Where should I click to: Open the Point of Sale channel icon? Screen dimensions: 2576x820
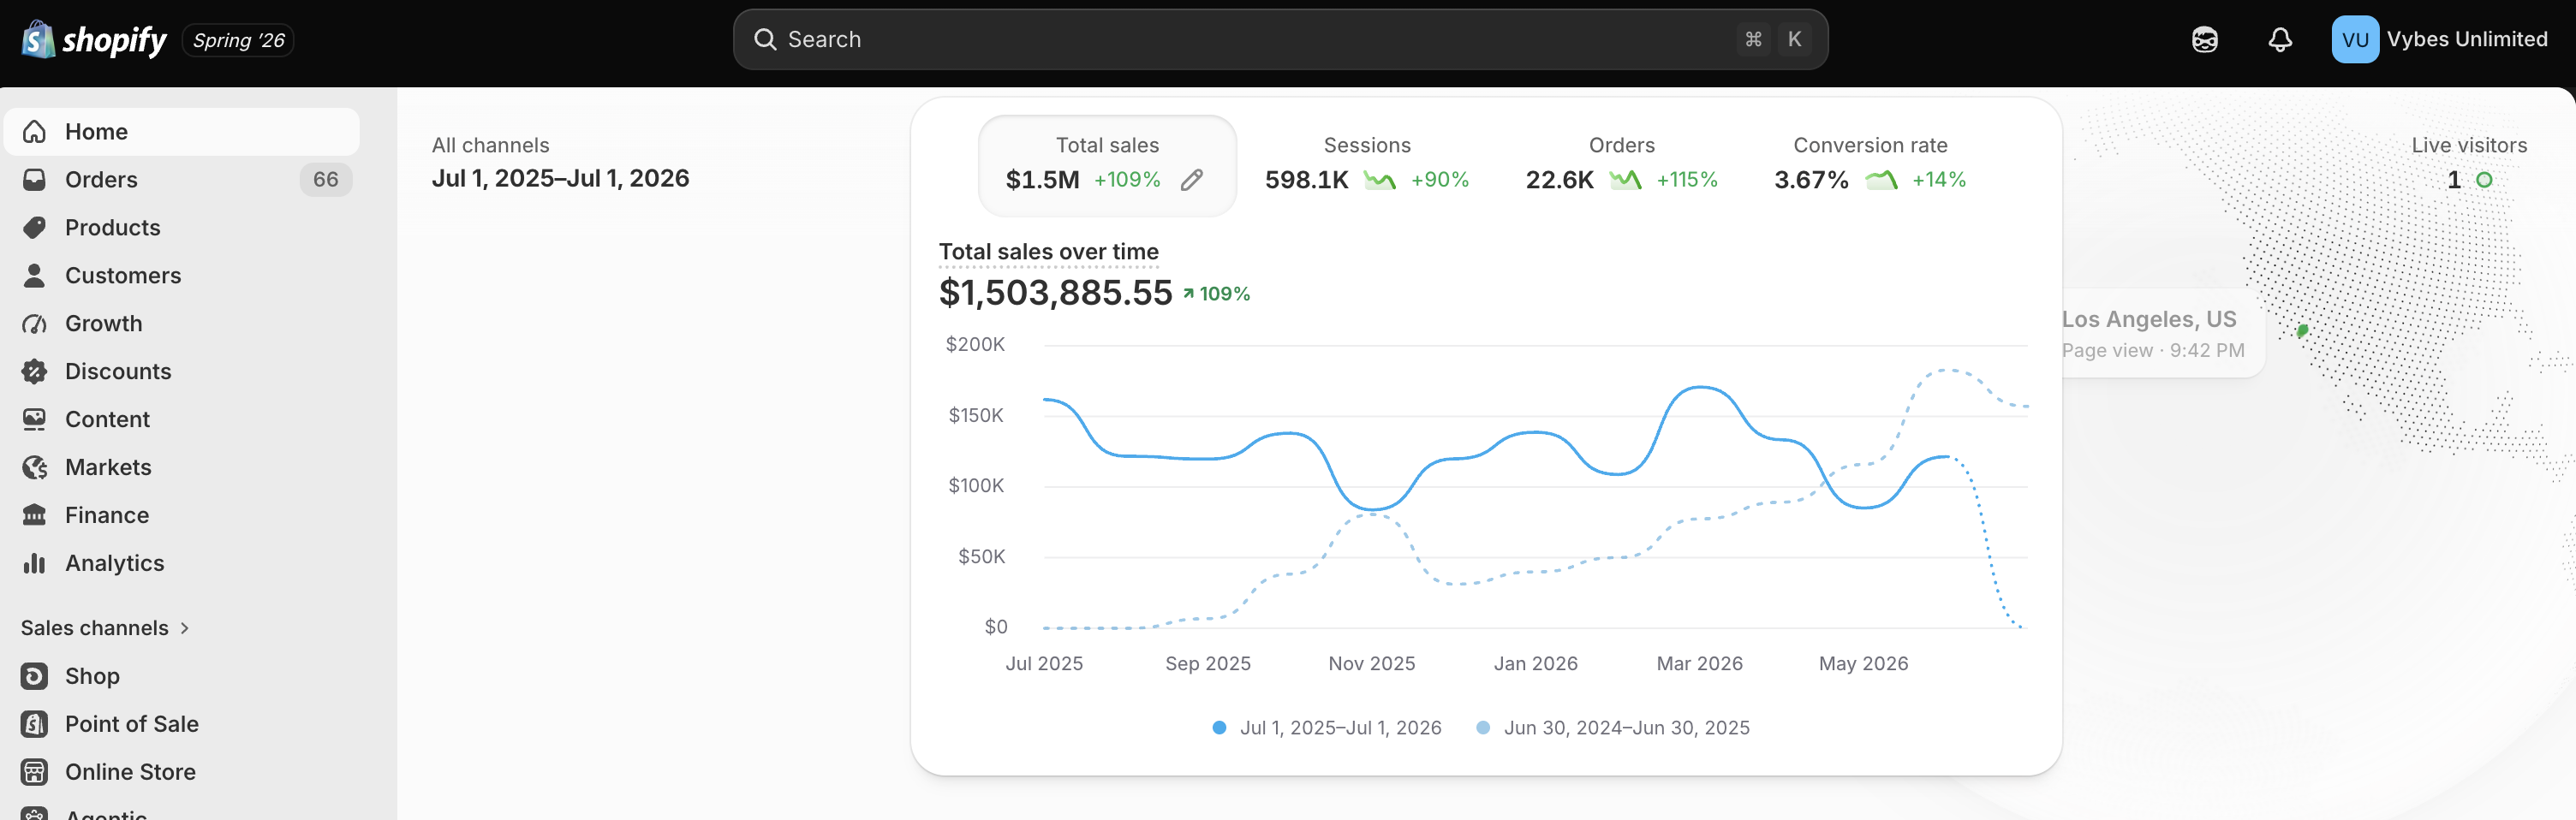(x=34, y=724)
